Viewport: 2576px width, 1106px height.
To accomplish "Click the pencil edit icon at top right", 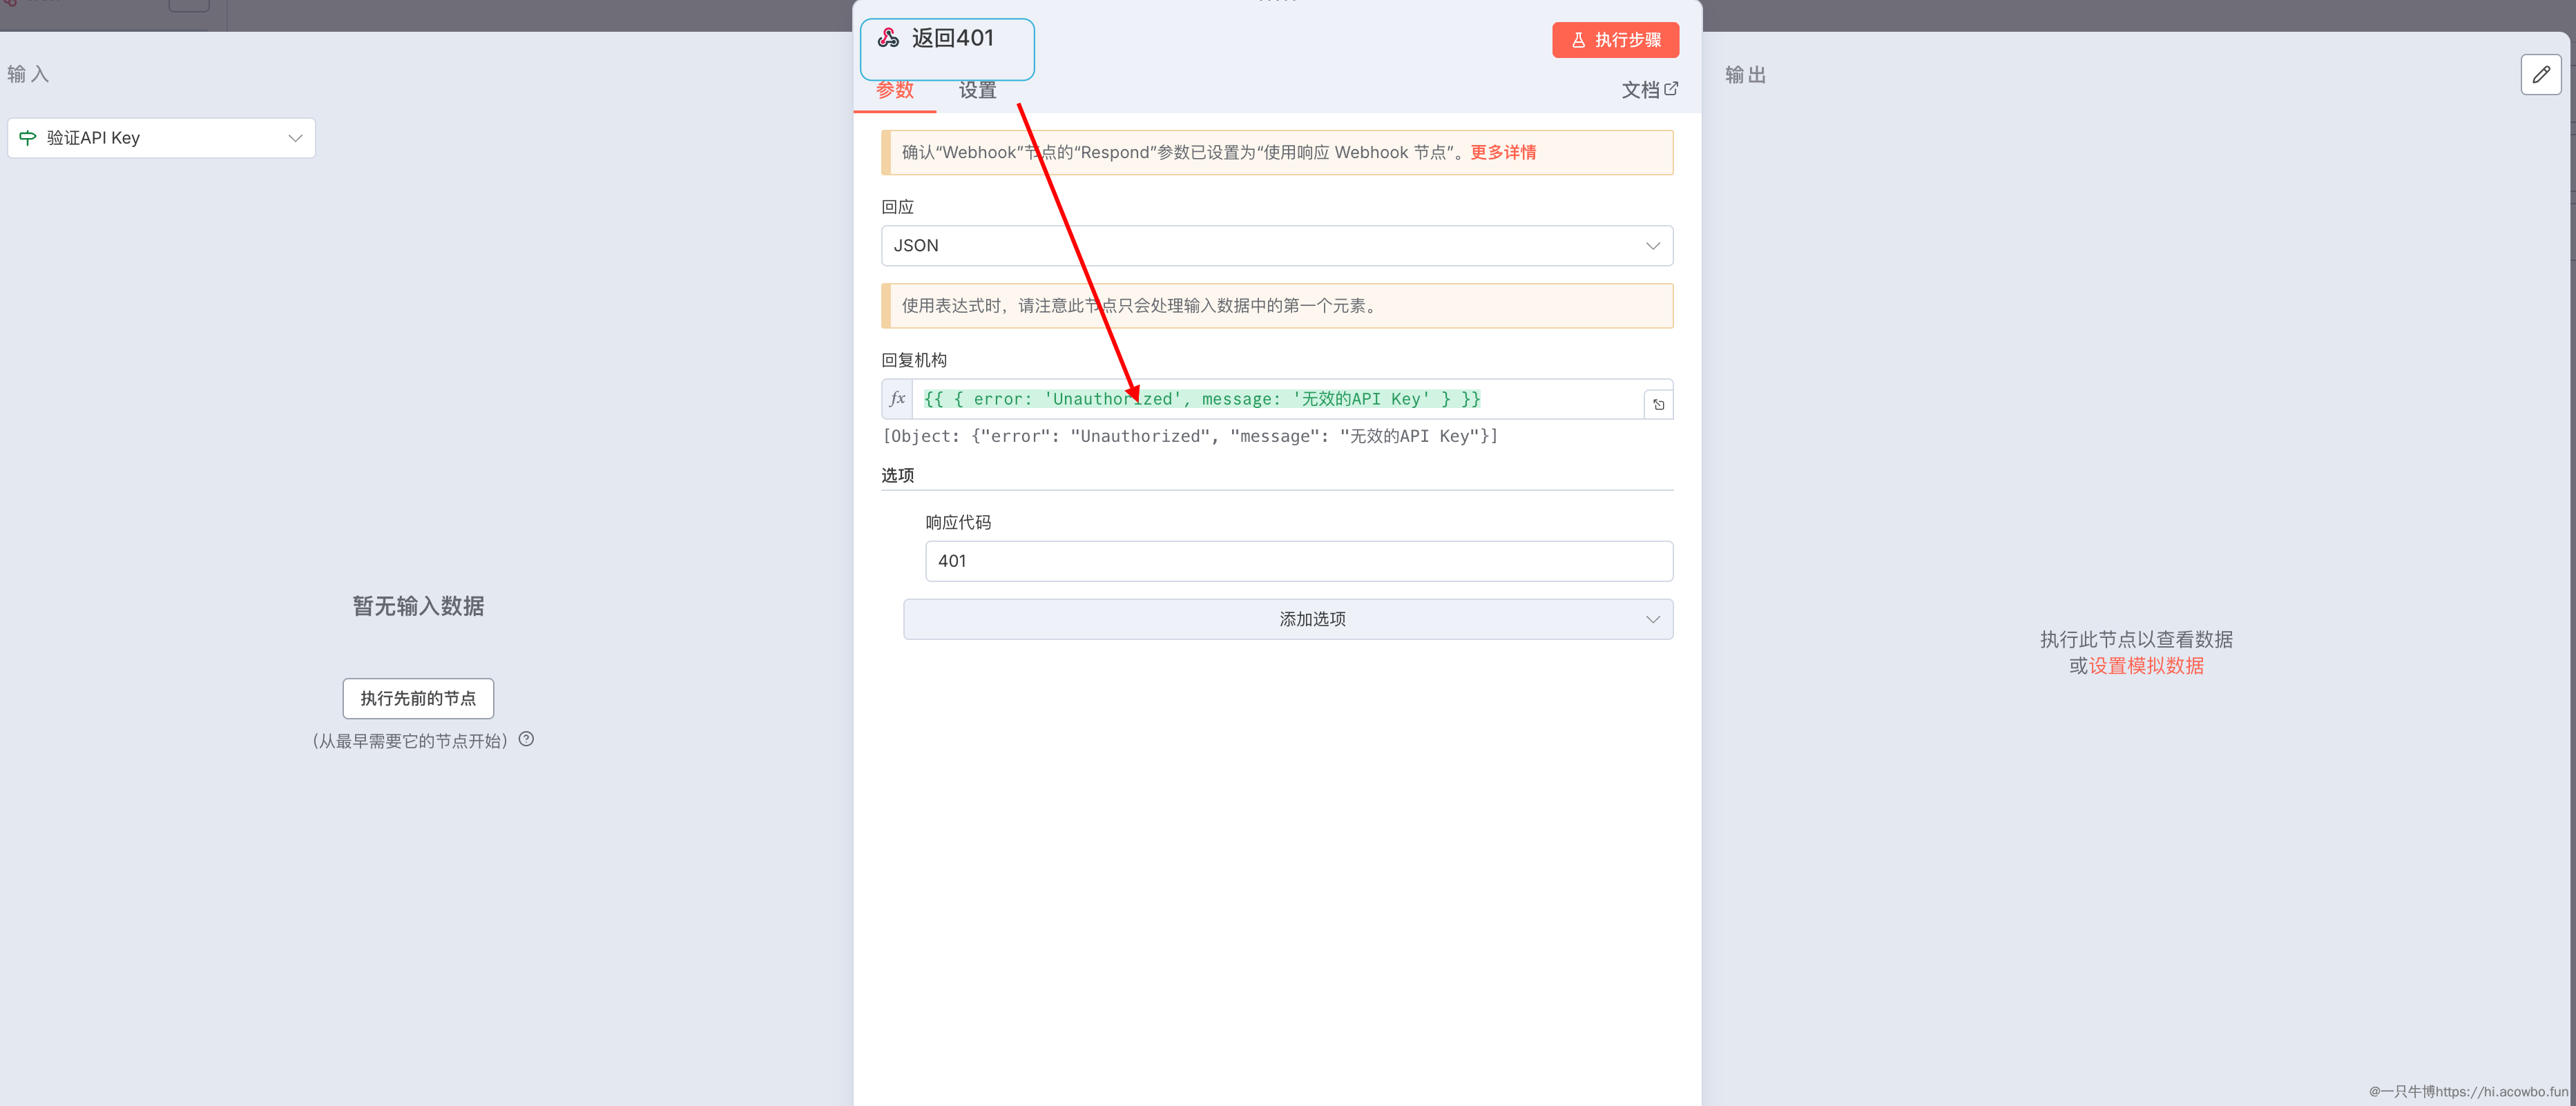I will click(2541, 74).
